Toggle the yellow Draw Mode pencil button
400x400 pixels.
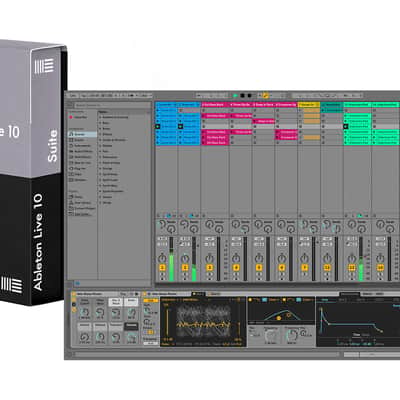(266, 96)
